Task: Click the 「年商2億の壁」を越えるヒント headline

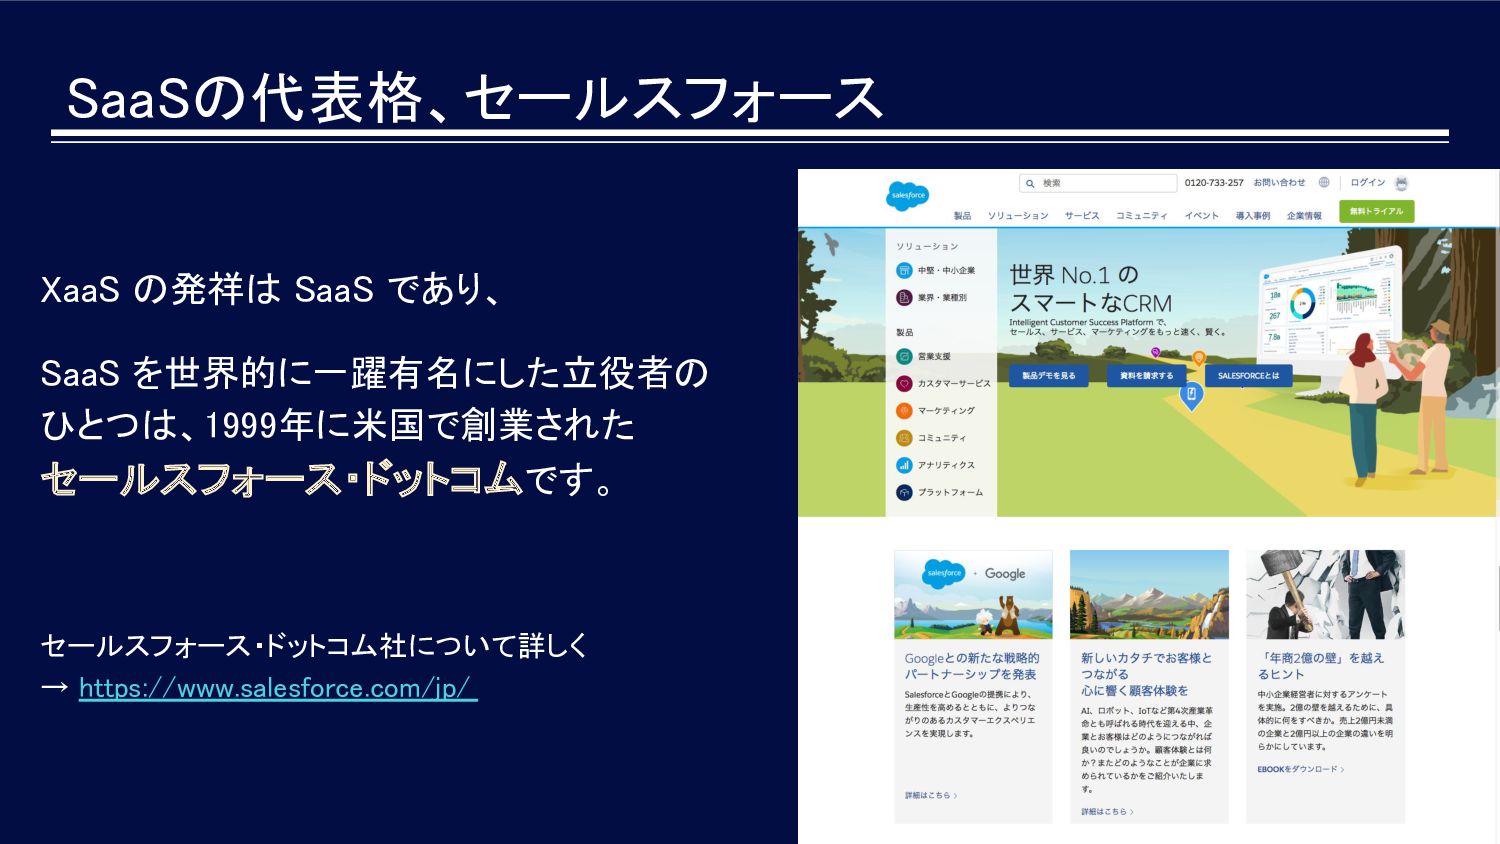Action: click(x=1321, y=666)
